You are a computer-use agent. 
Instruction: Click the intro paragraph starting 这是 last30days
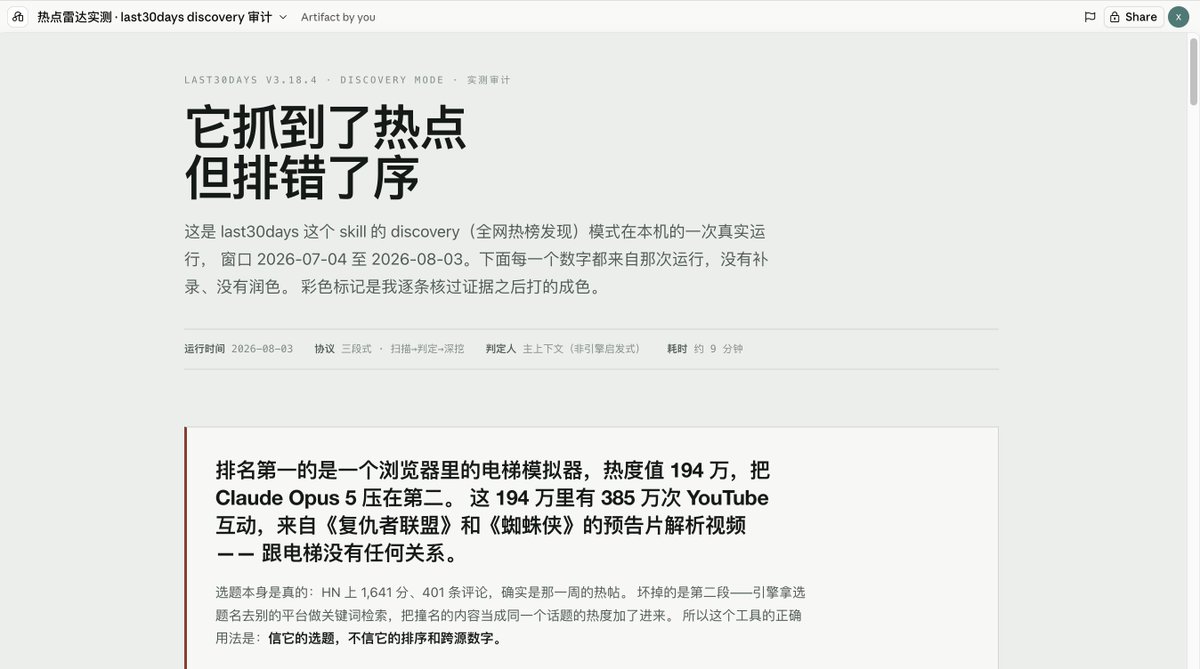(476, 259)
